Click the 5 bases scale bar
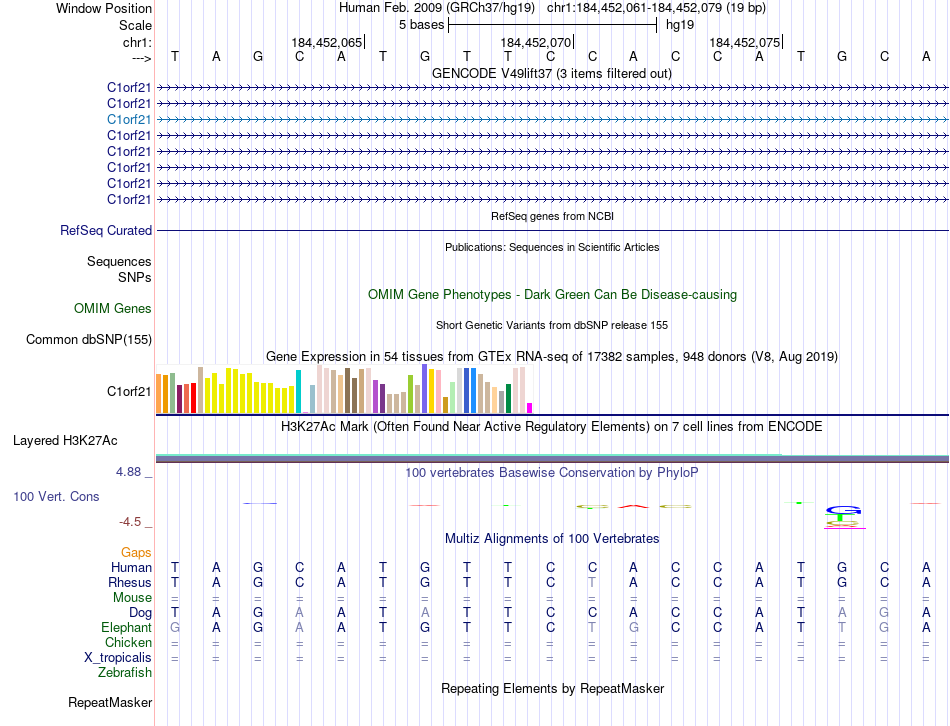Screen dimensions: 950x726 [x=552, y=25]
